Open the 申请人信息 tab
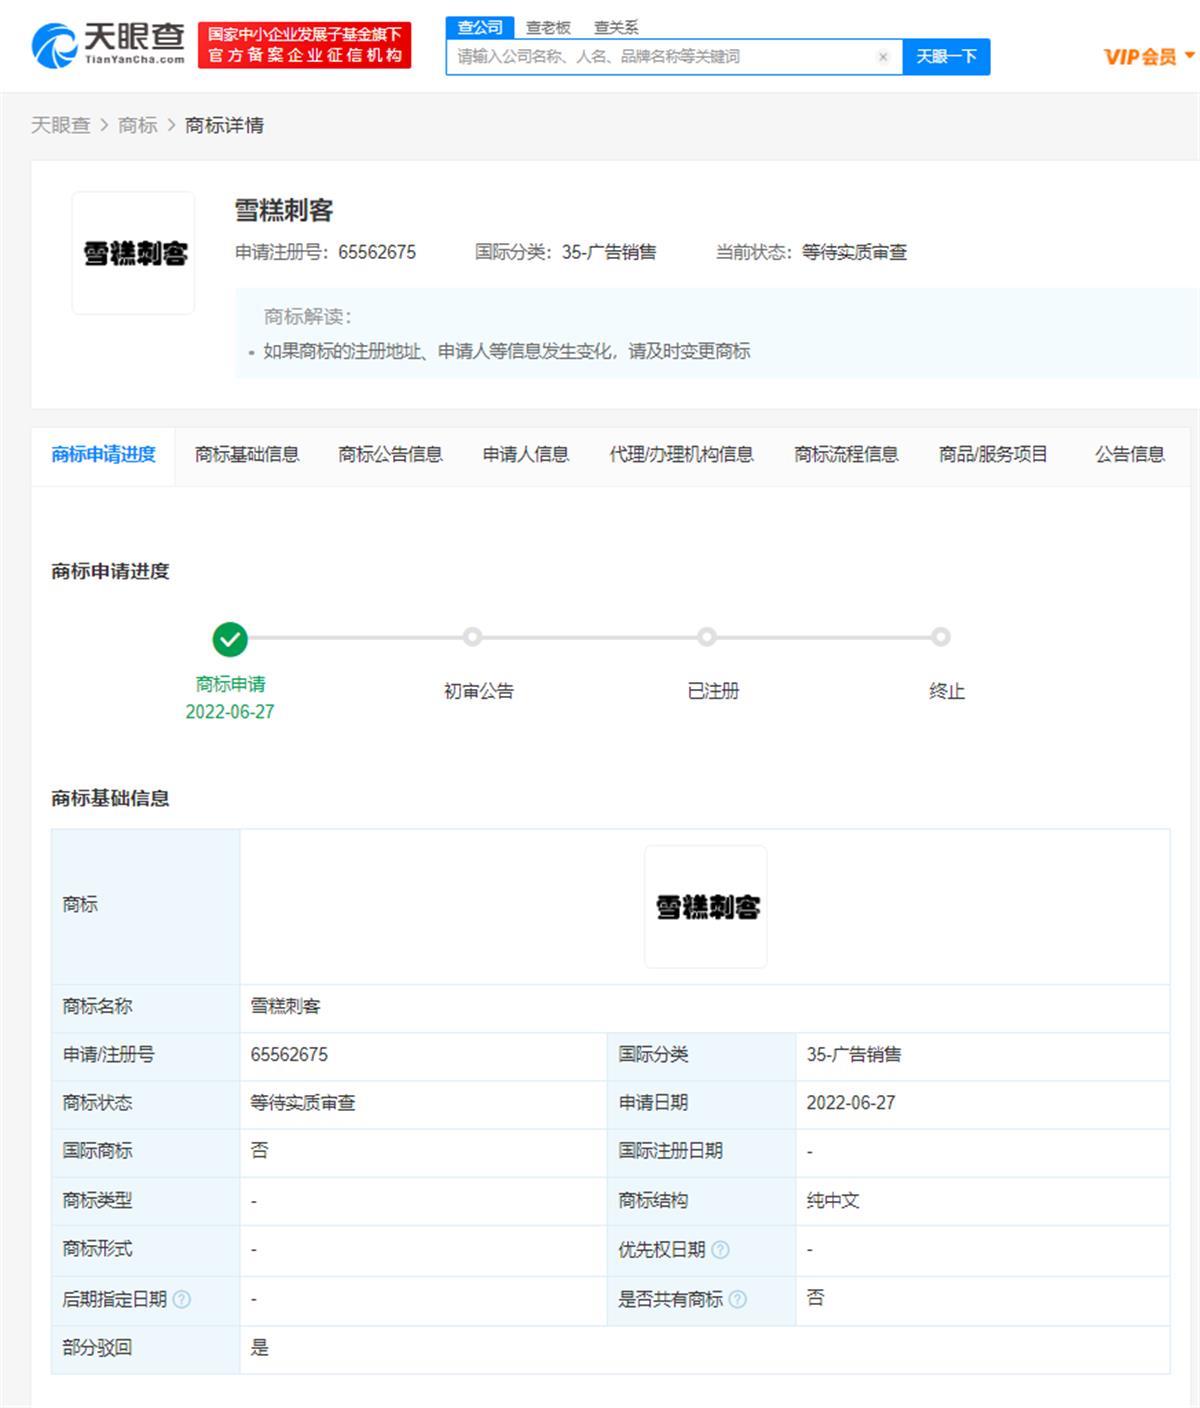 (525, 455)
